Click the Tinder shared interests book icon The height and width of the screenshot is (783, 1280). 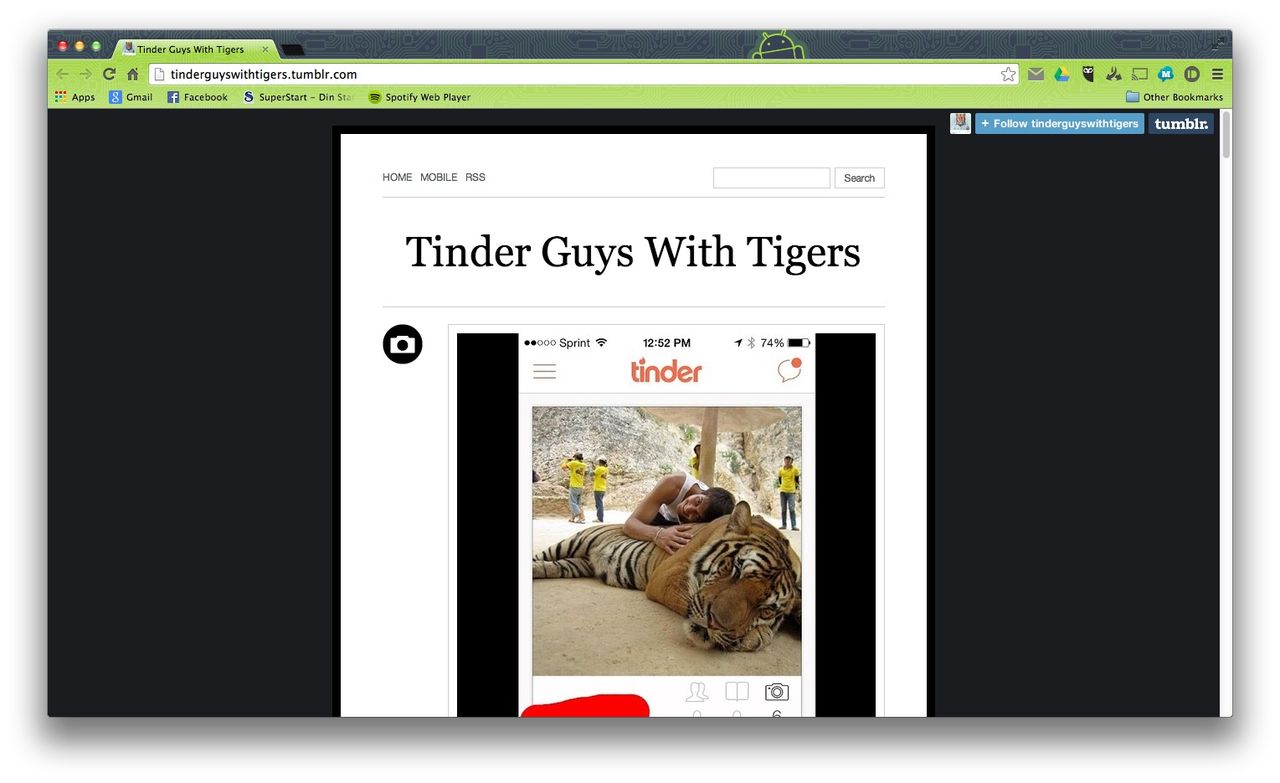click(737, 692)
